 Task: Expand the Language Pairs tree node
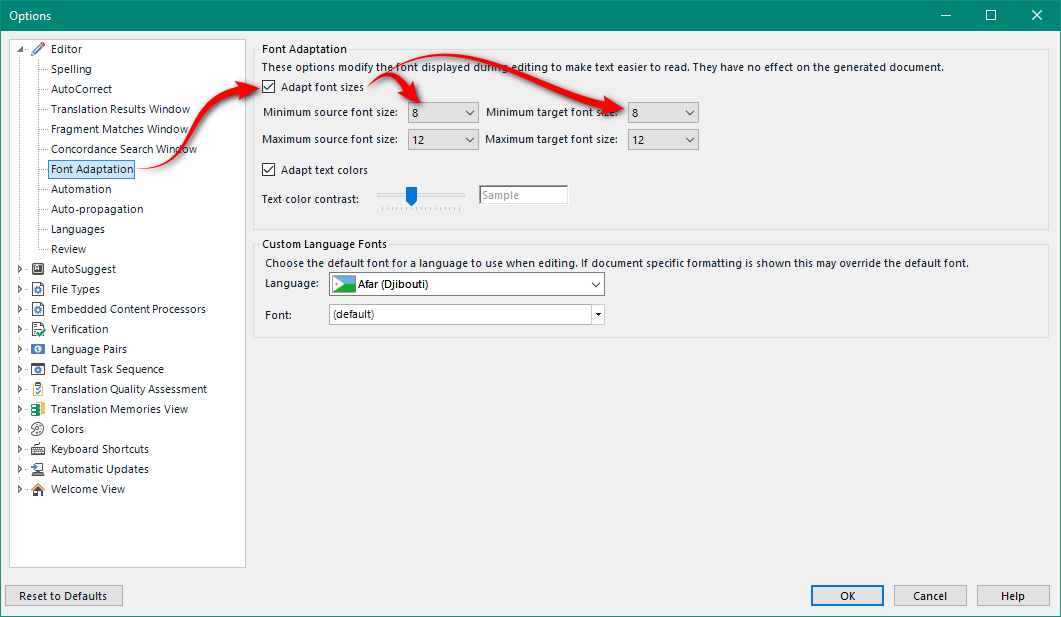pyautogui.click(x=20, y=349)
